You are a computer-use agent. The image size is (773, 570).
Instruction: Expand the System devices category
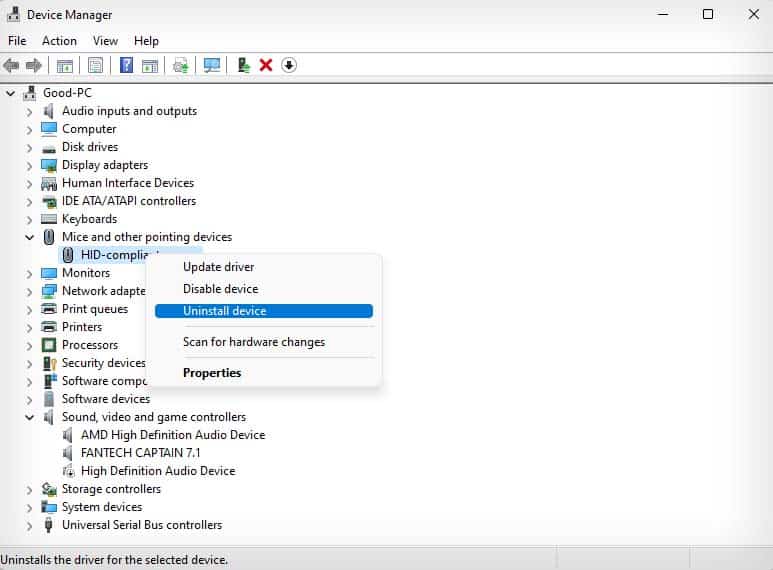click(29, 507)
